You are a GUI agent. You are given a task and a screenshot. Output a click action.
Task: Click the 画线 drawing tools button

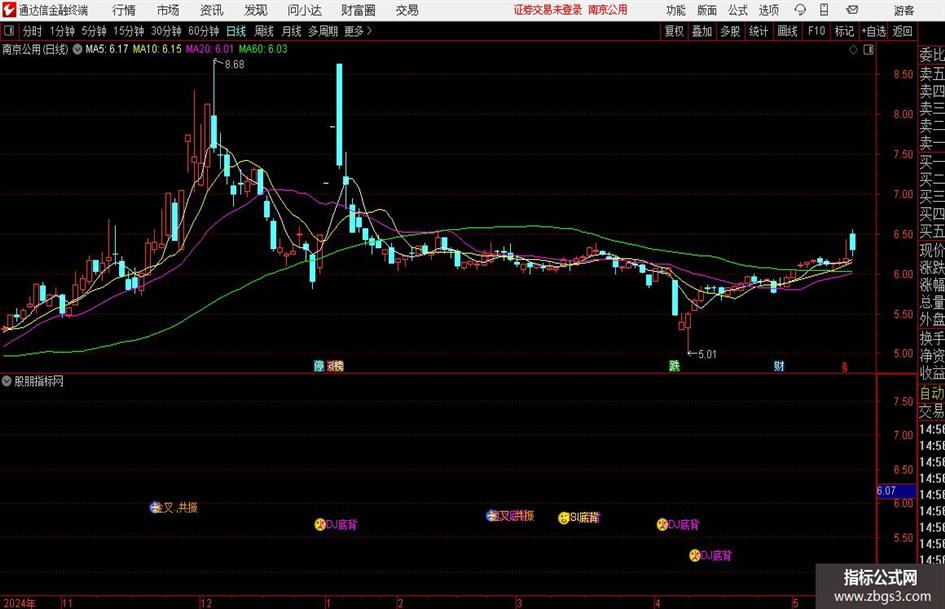[x=787, y=31]
